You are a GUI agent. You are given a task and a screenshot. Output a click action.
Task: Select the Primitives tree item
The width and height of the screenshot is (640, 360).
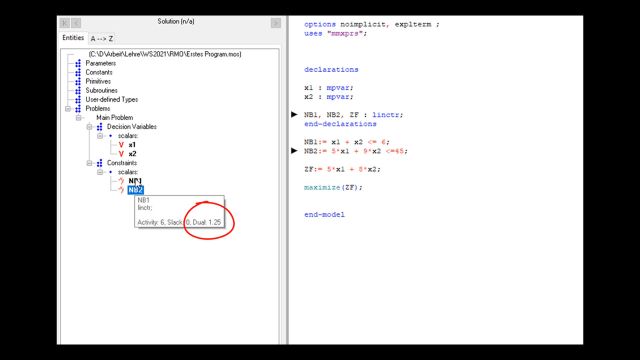pos(98,81)
